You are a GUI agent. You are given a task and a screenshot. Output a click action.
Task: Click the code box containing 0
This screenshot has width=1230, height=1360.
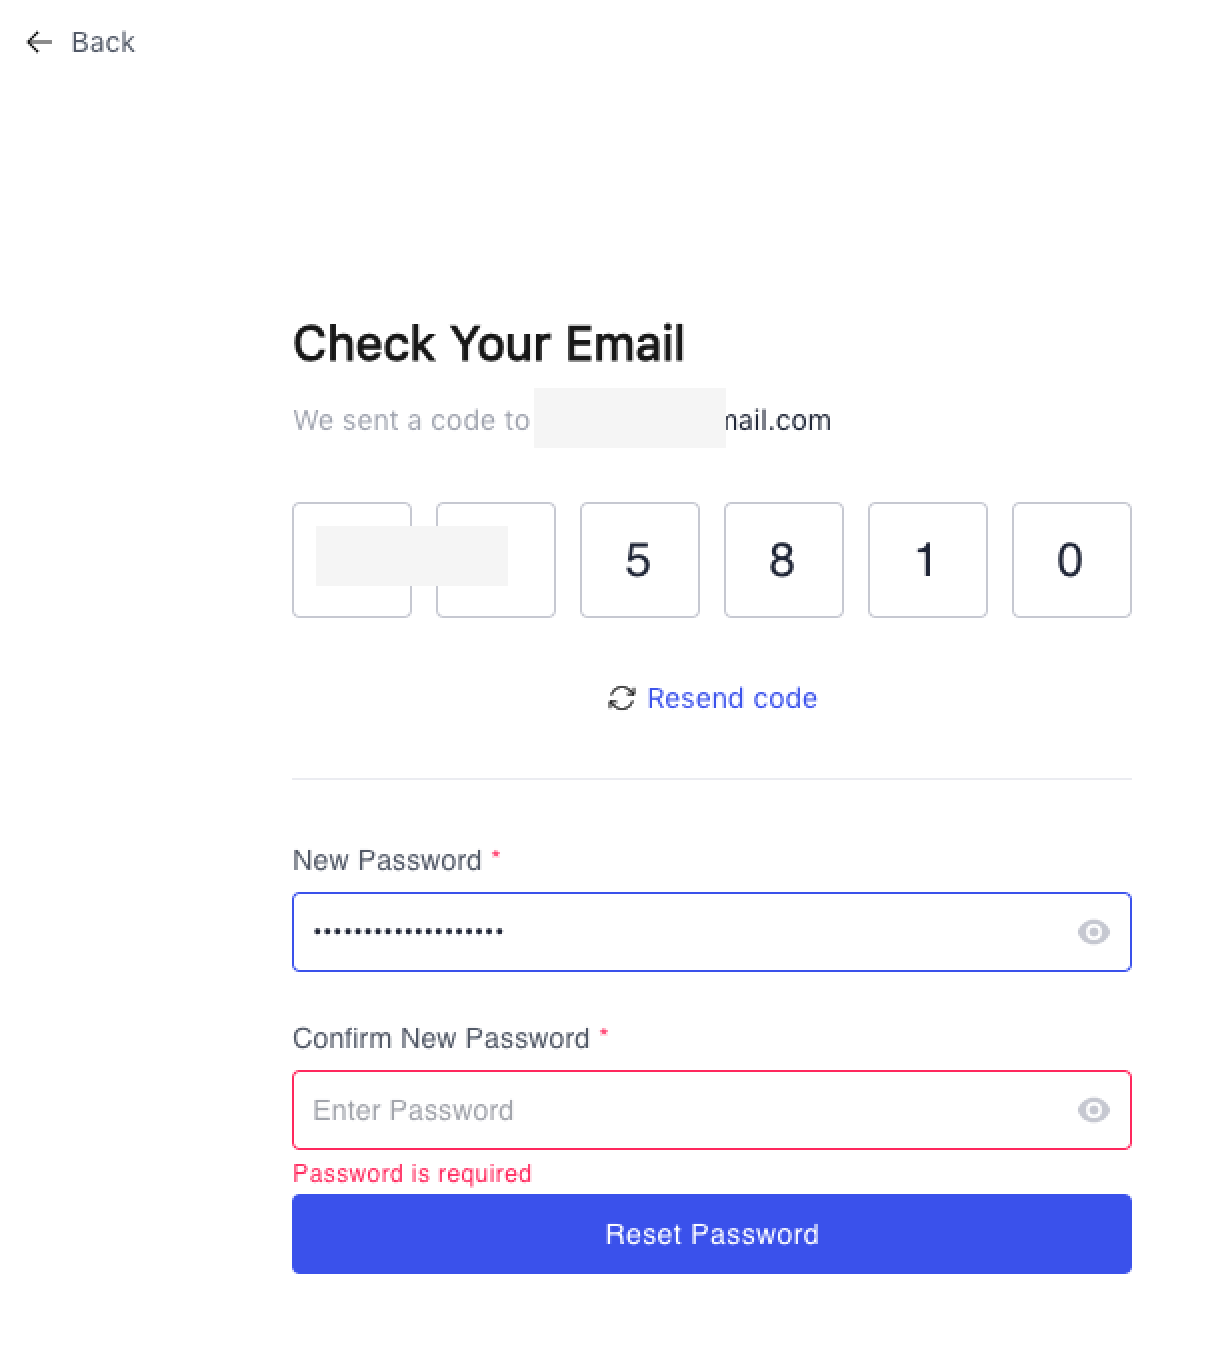pyautogui.click(x=1072, y=560)
